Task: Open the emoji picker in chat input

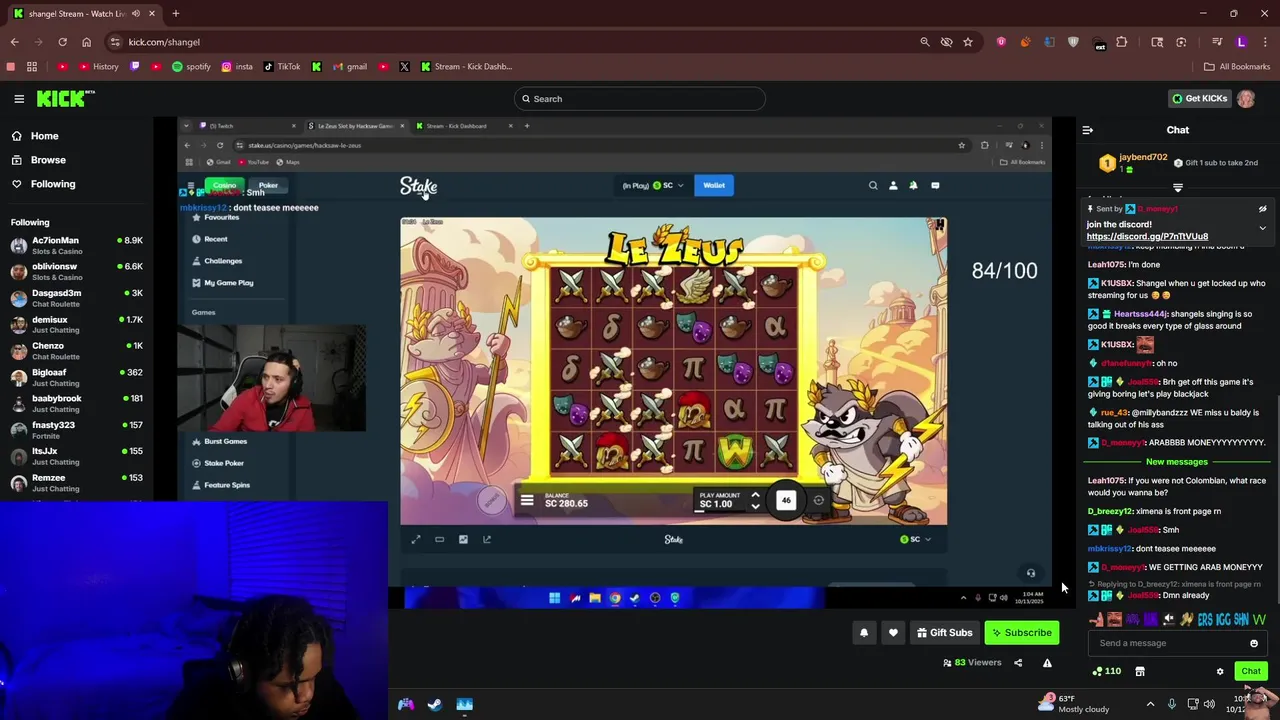Action: click(x=1254, y=644)
